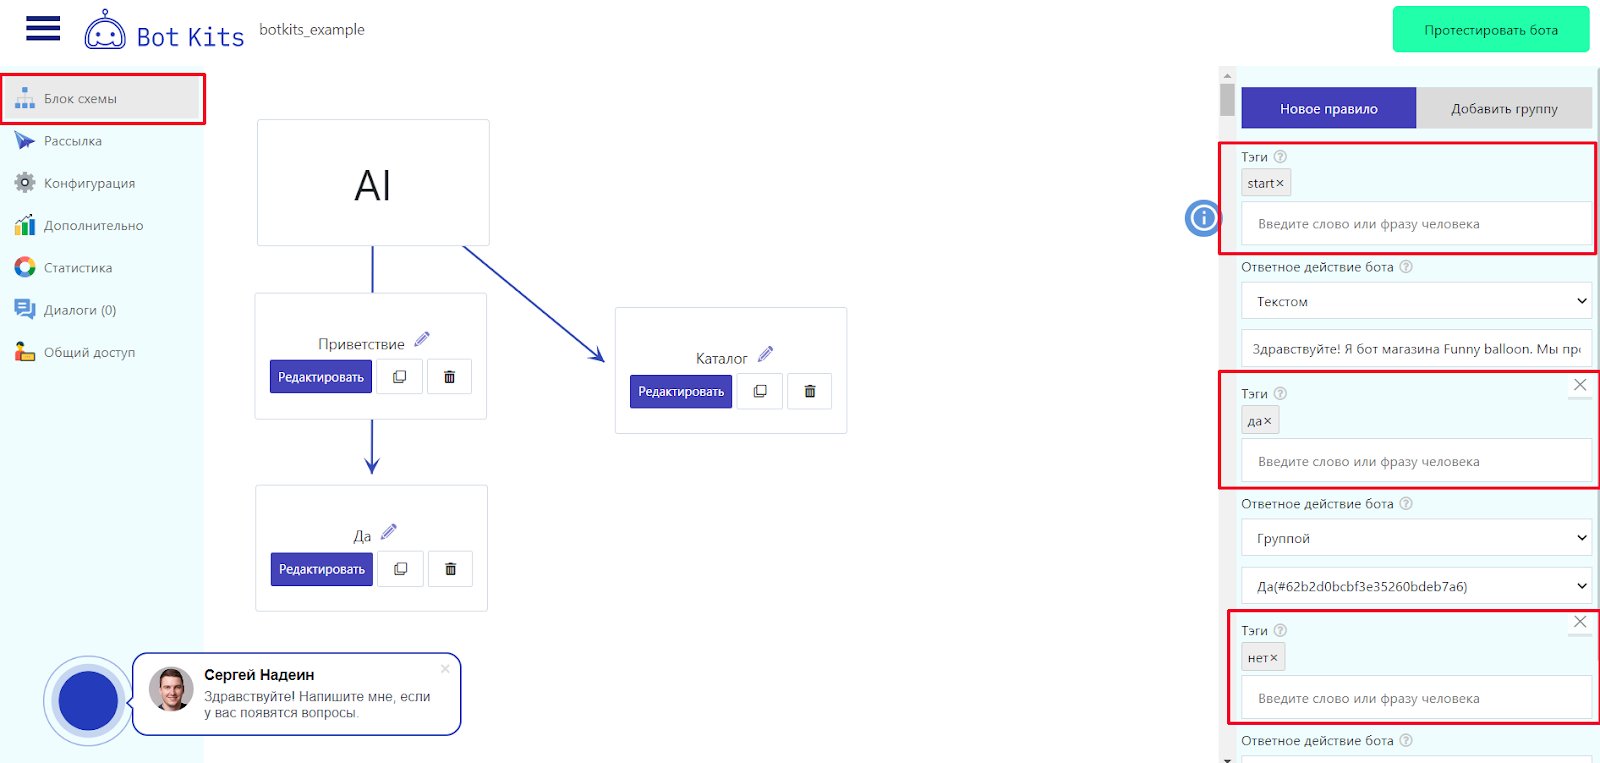Click Редактировать on the Каталог block
This screenshot has width=1600, height=763.
[x=681, y=391]
